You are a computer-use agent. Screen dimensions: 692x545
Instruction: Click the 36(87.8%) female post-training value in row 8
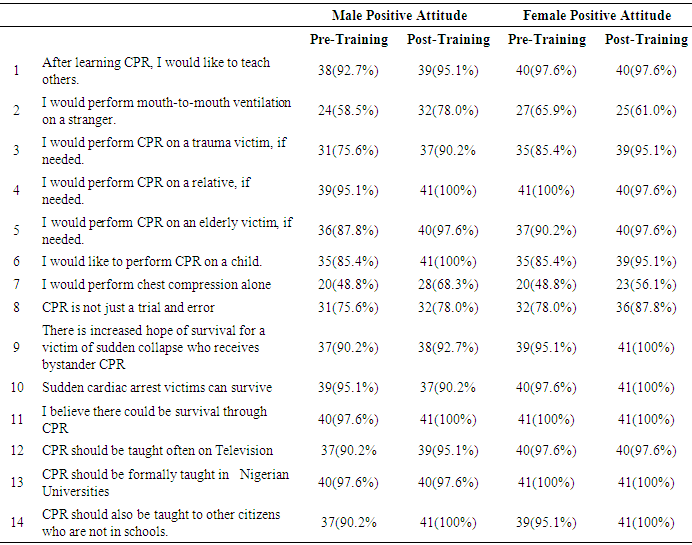point(646,308)
